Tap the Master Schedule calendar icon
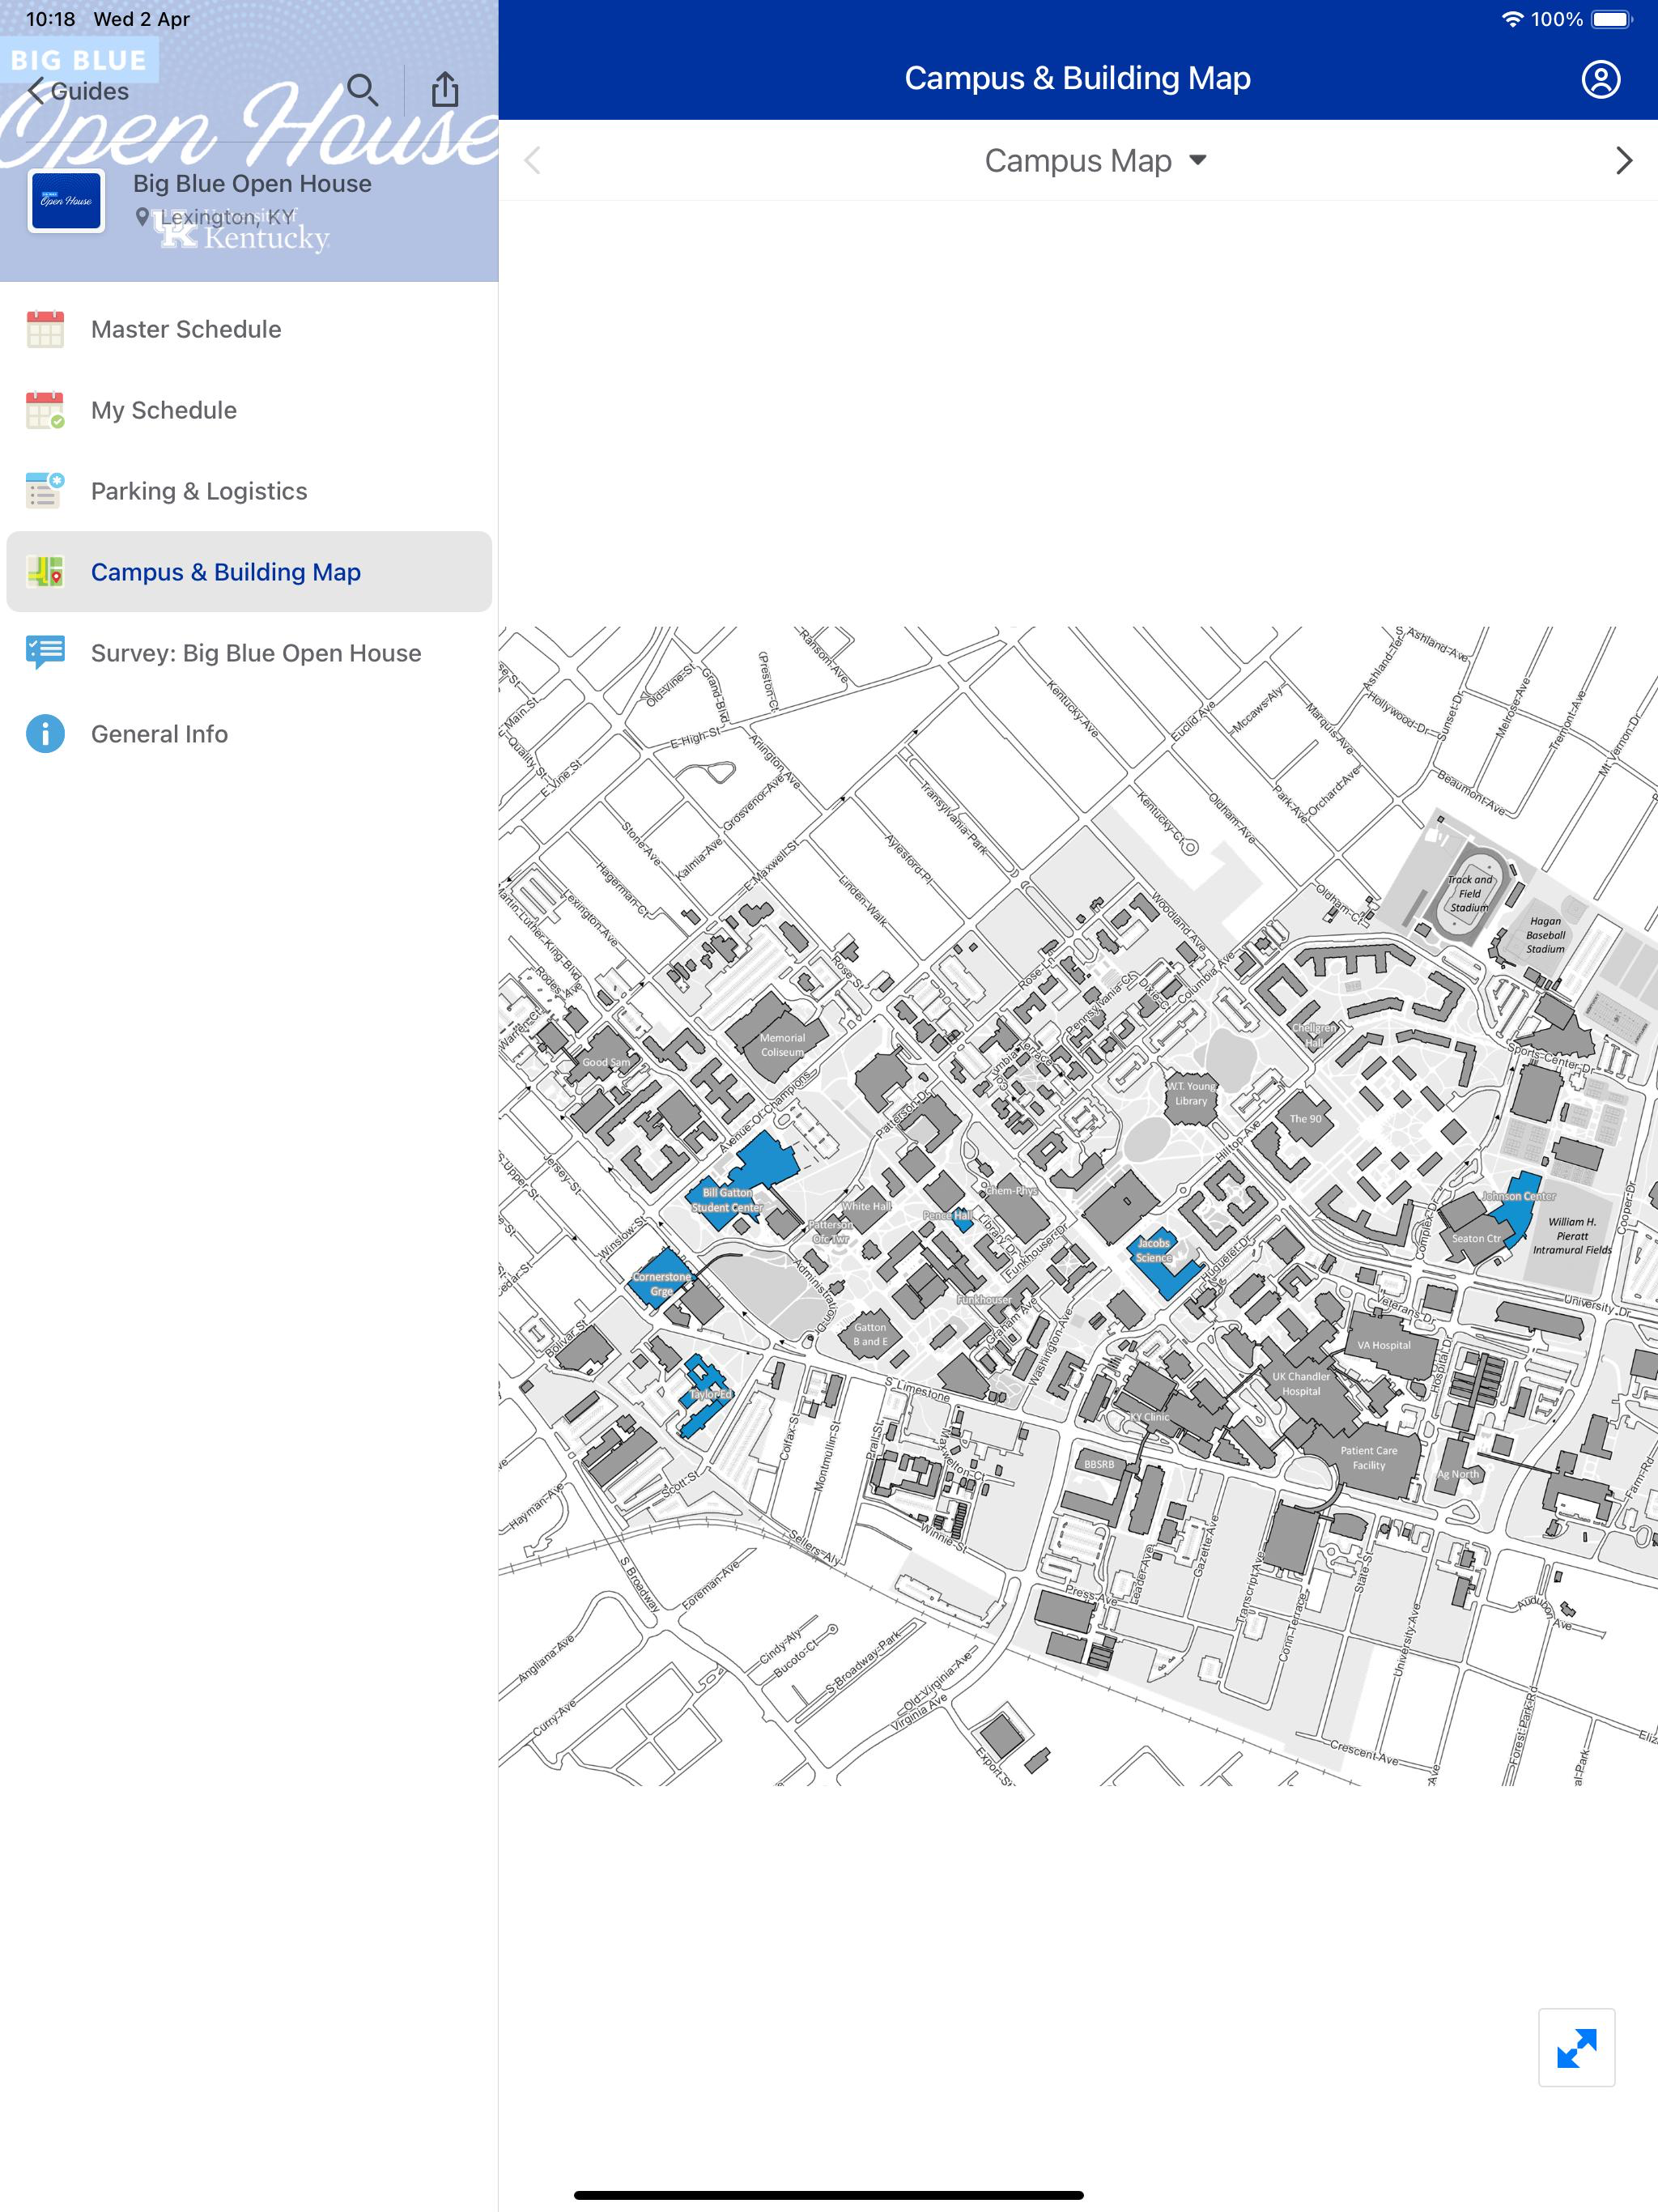Image resolution: width=1658 pixels, height=2212 pixels. [45, 329]
